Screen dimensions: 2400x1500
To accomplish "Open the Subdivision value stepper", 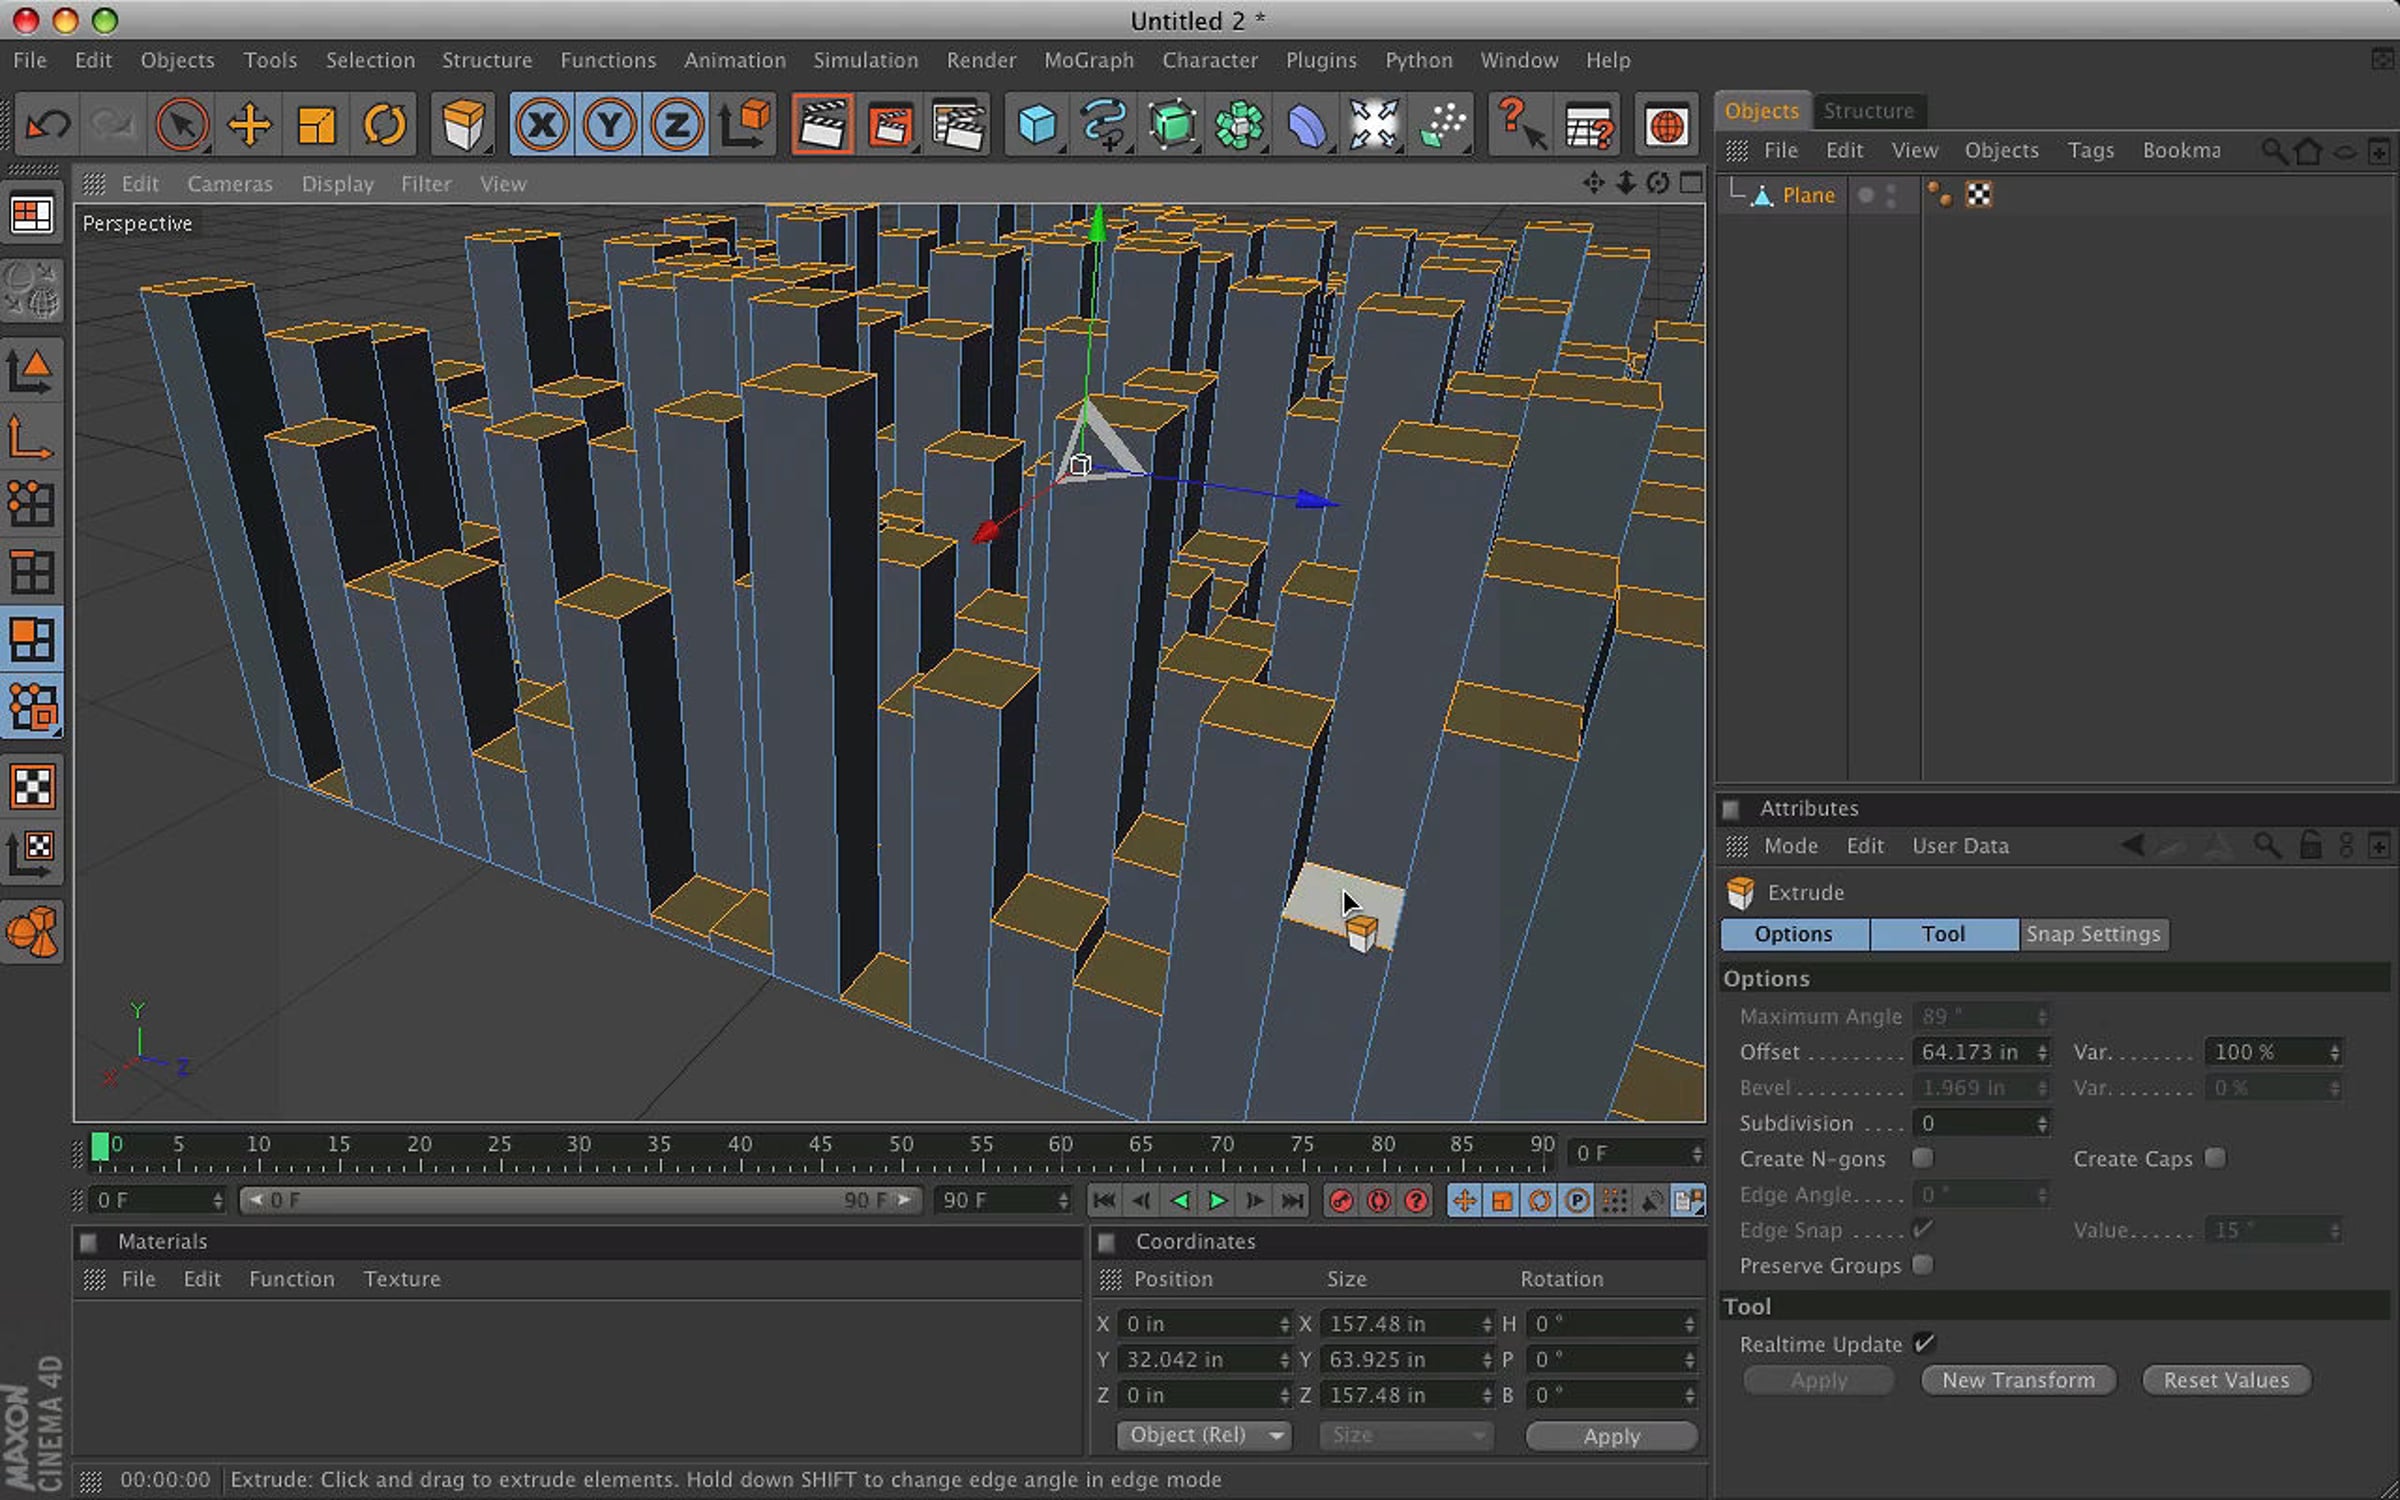I will click(x=2042, y=1123).
